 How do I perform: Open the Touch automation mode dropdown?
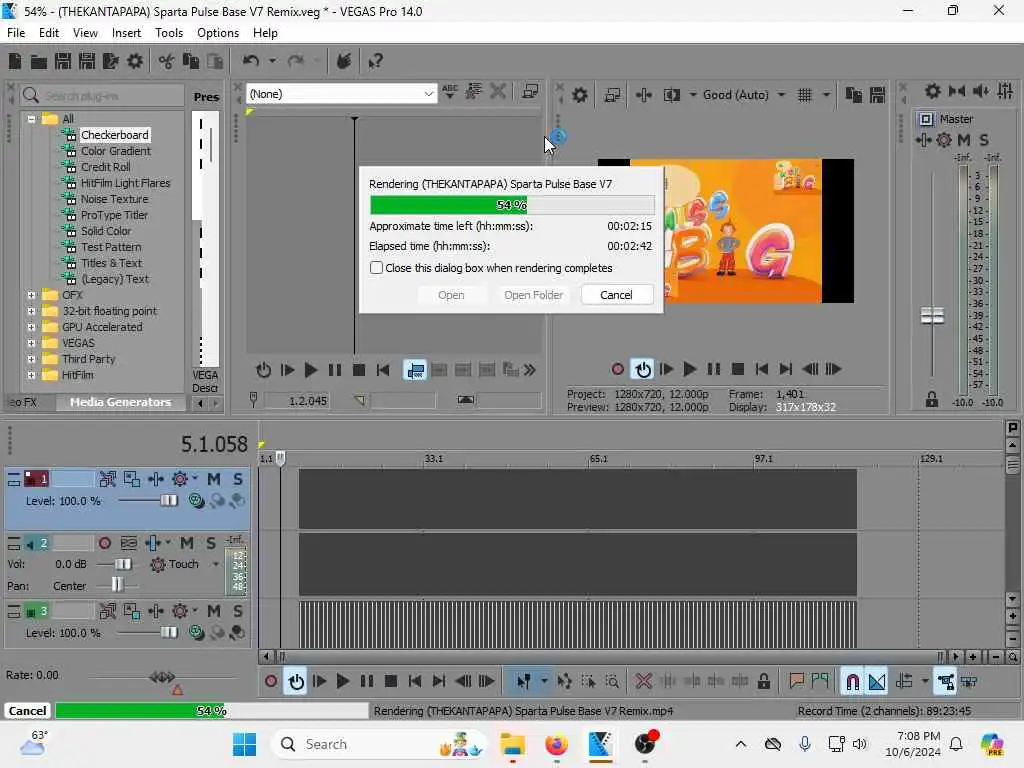coord(216,564)
